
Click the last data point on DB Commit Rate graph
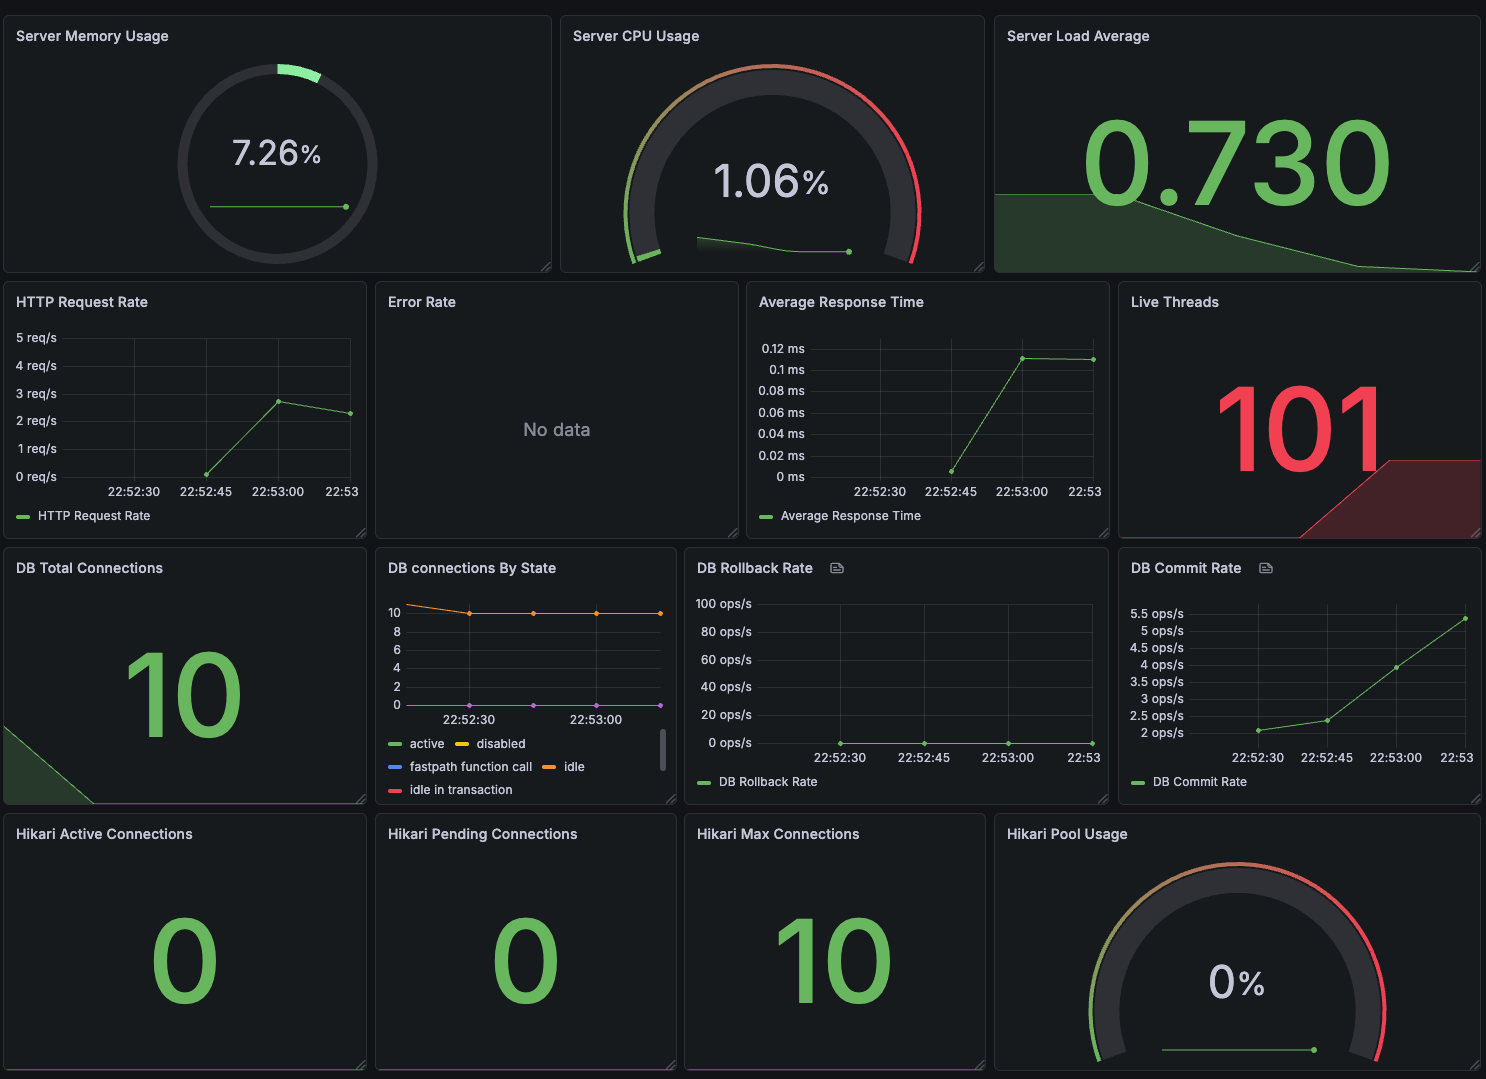(1465, 618)
